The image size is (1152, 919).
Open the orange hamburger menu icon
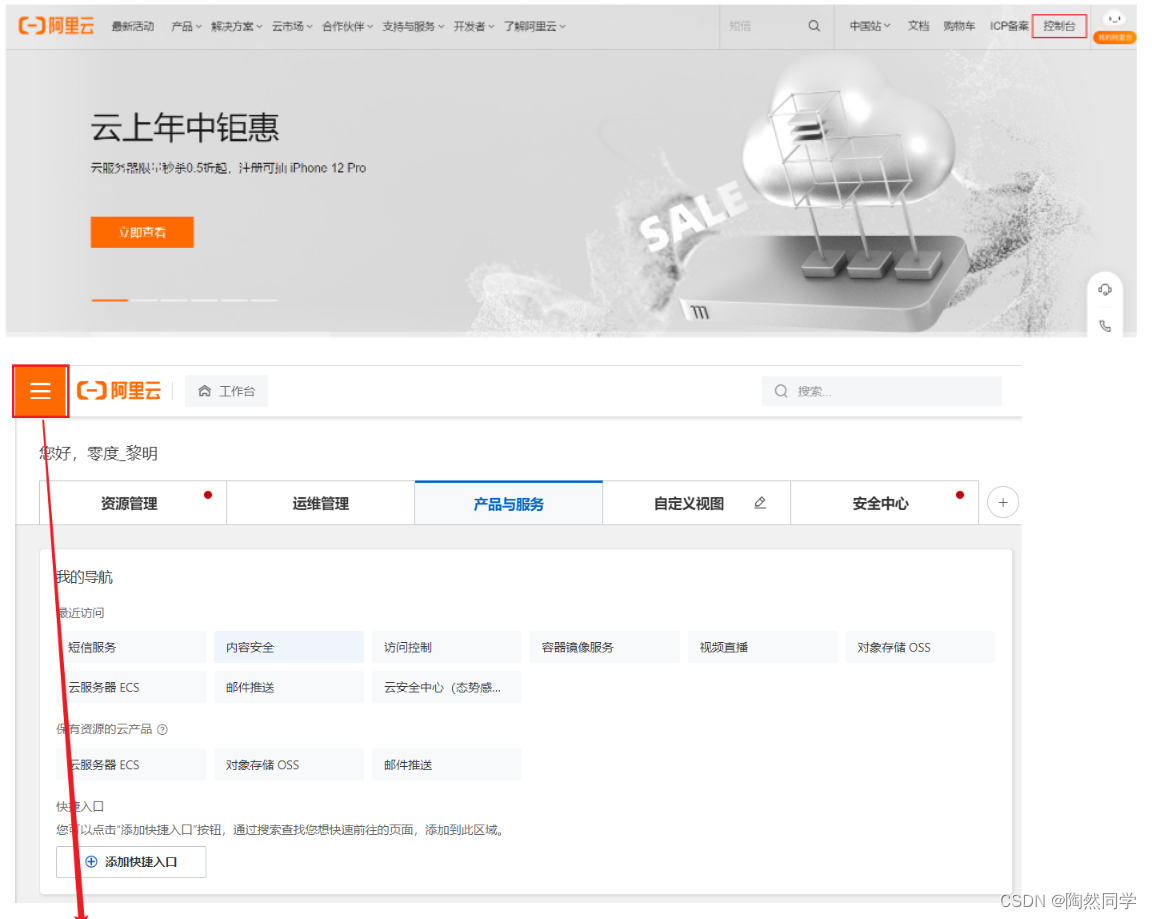click(40, 391)
